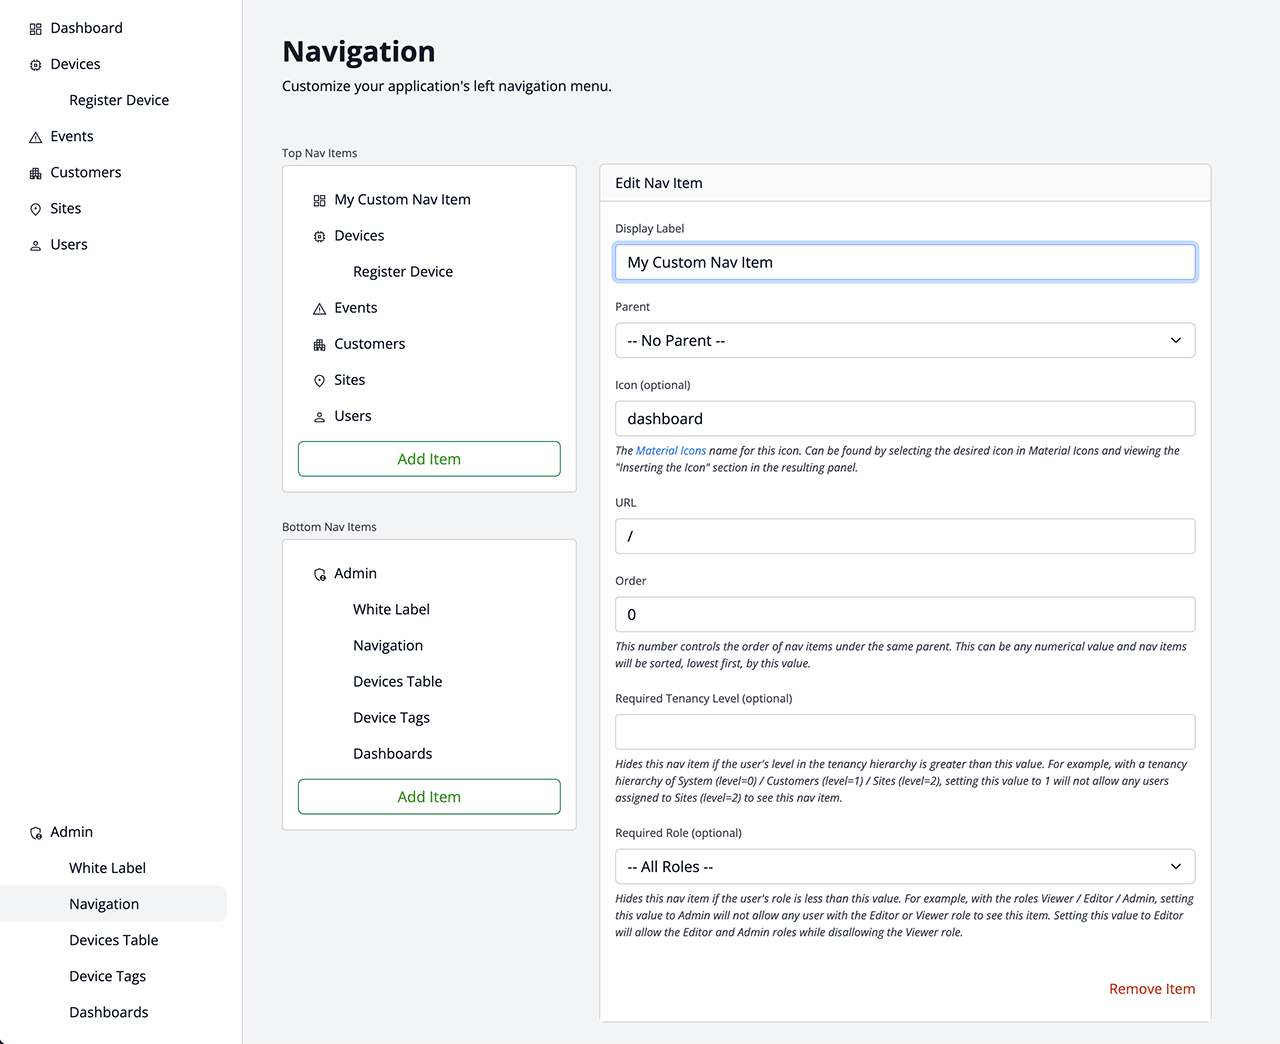The image size is (1280, 1044).
Task: Click the Users person icon in sidebar
Action: pos(36,245)
